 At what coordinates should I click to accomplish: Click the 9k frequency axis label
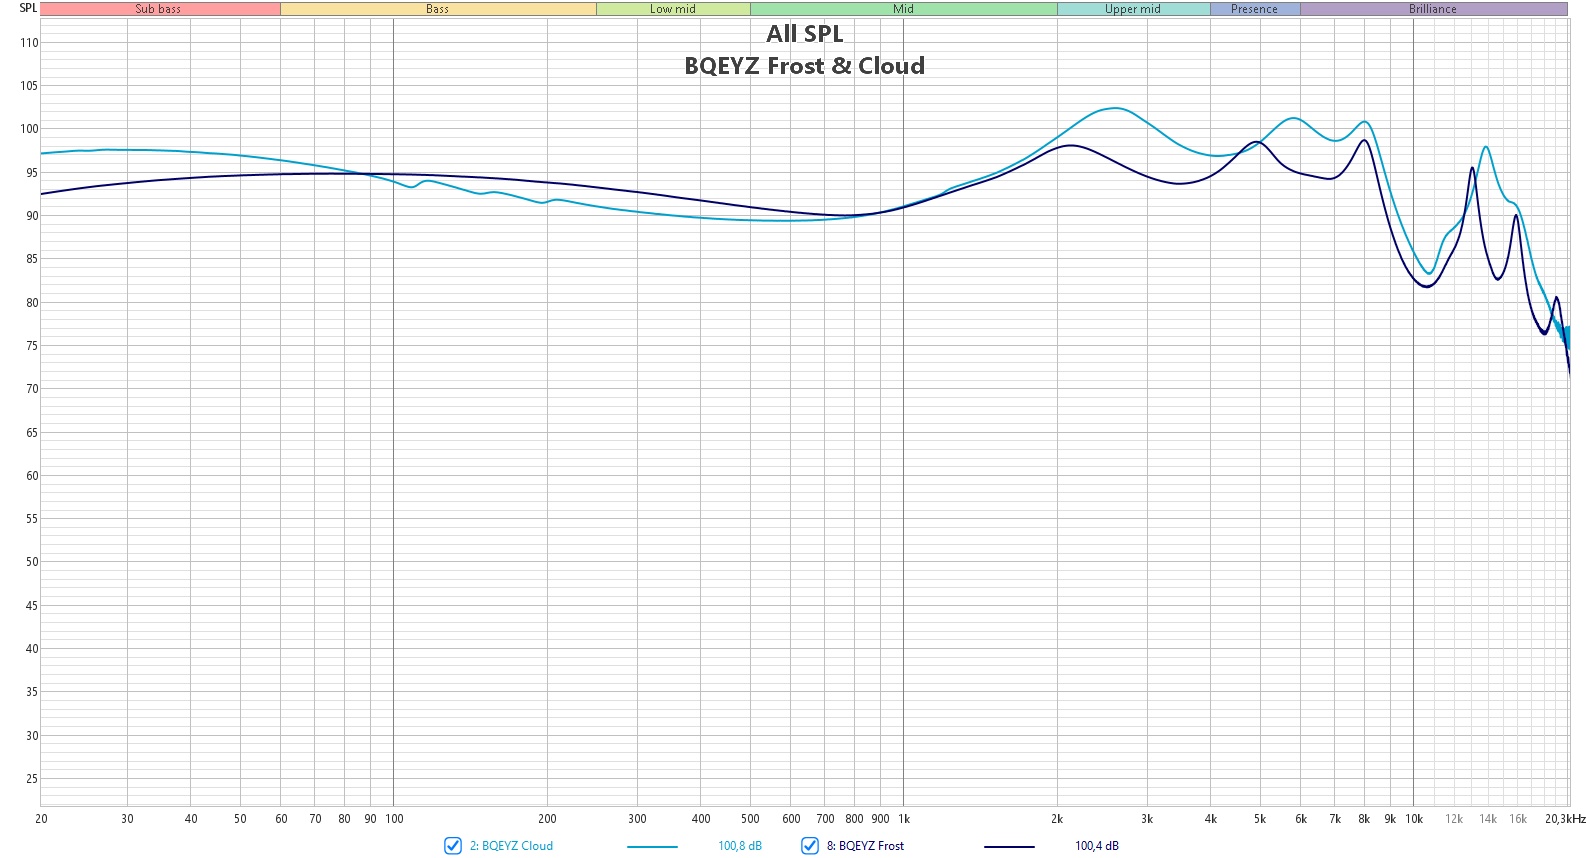point(1390,819)
